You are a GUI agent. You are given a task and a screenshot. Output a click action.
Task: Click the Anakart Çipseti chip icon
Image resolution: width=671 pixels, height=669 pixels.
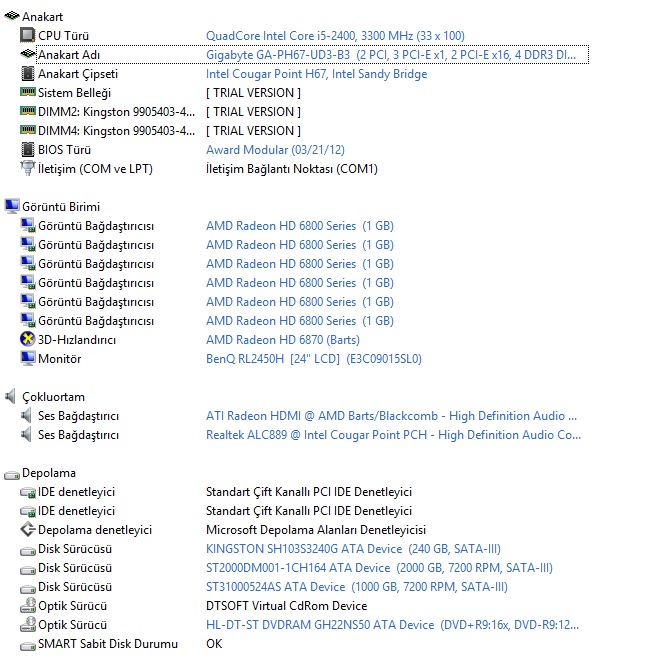27,73
